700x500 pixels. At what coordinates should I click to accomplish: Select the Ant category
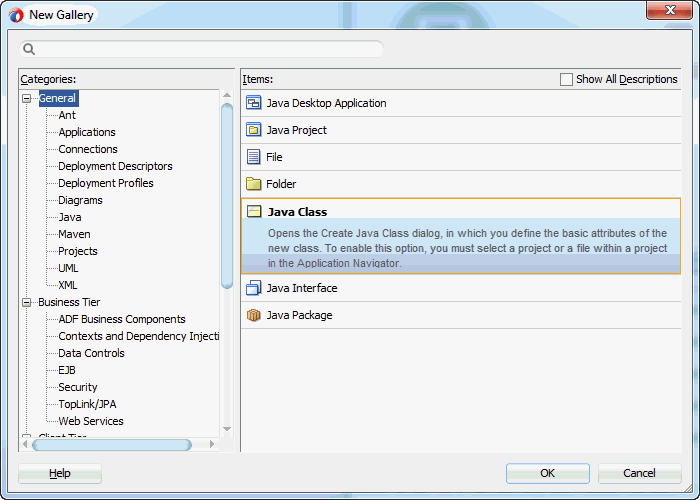[67, 115]
